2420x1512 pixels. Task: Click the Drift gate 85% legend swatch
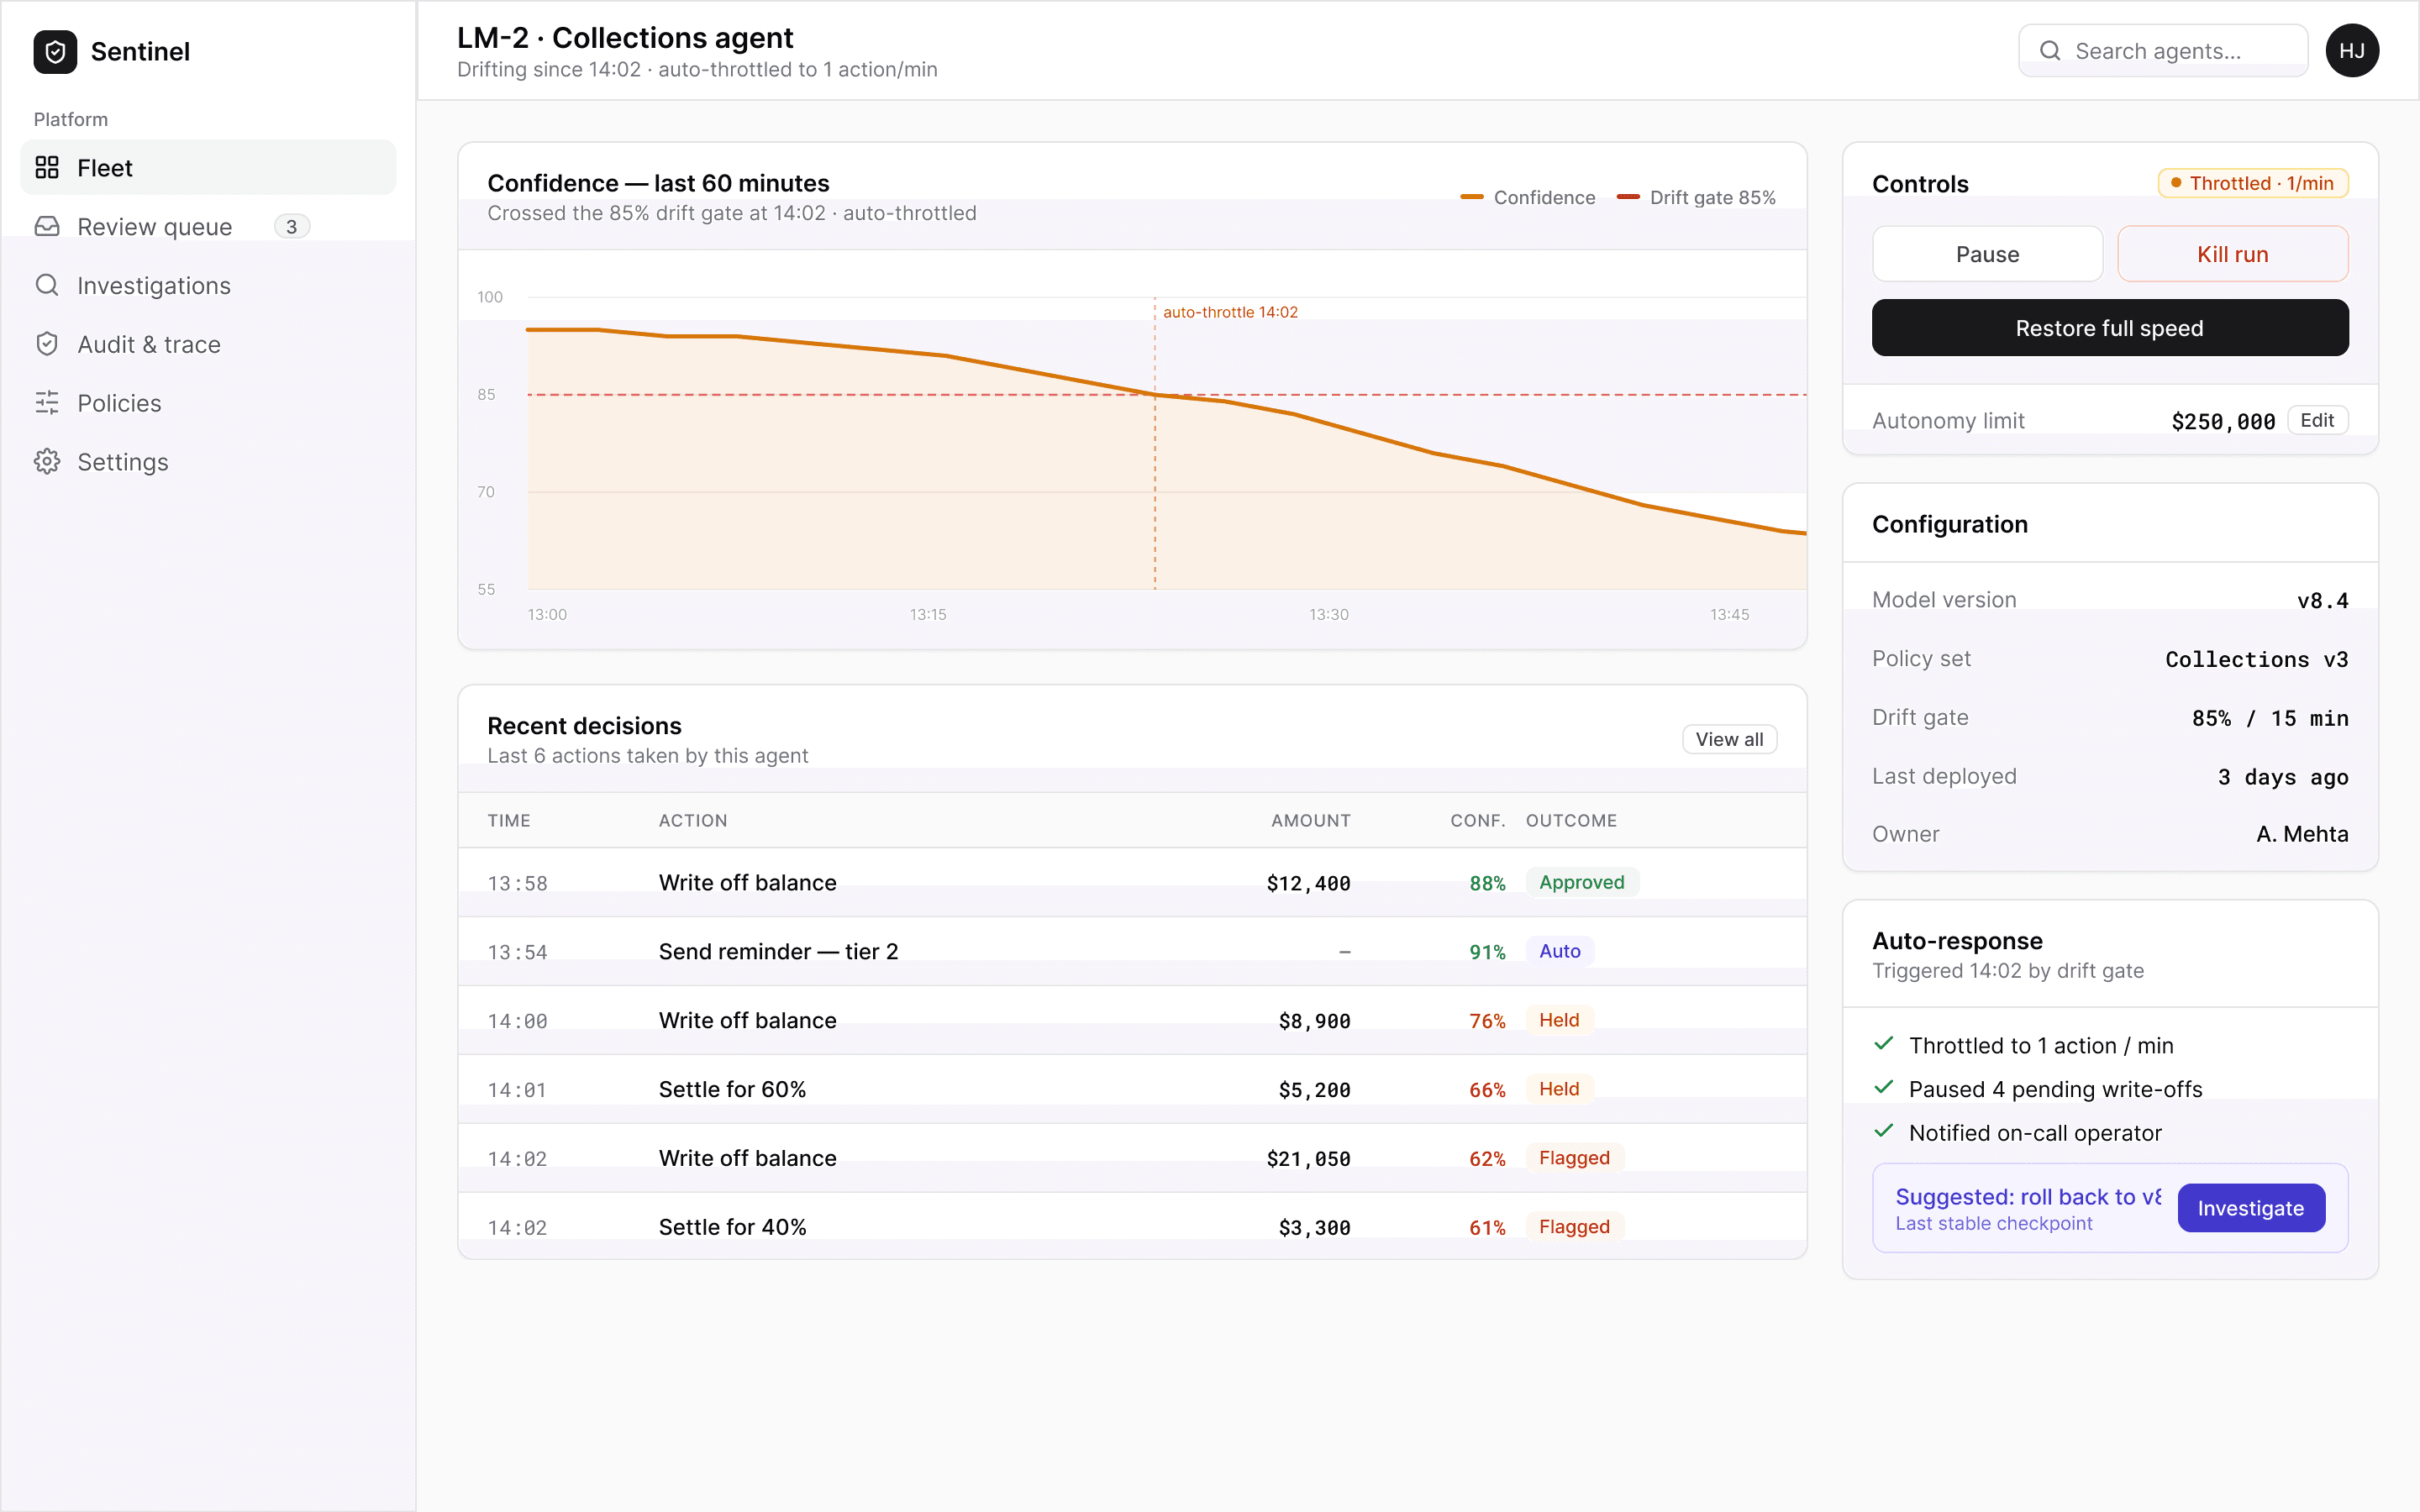pos(1628,197)
